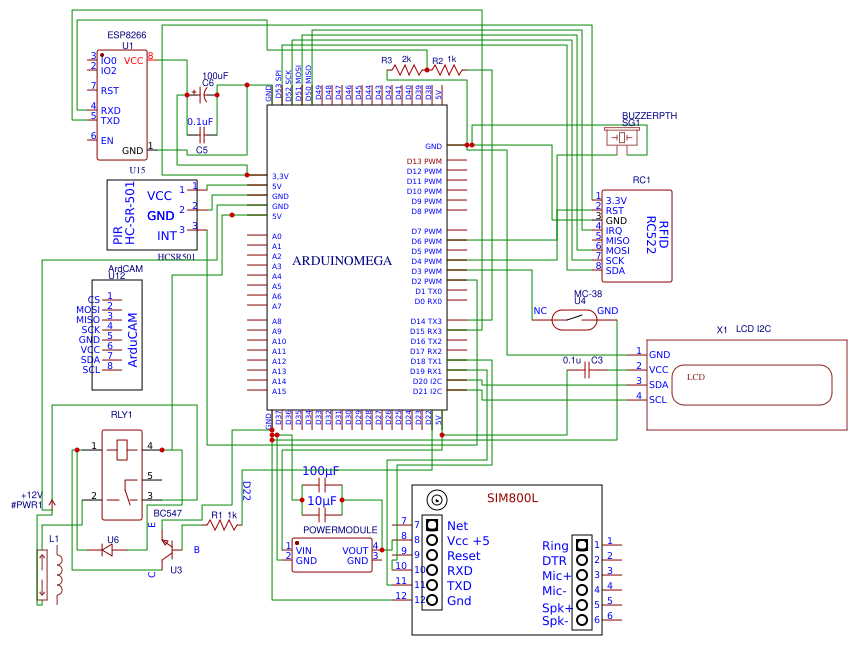Select the EN pin label on ESP8266
The width and height of the screenshot is (857, 645).
107,140
